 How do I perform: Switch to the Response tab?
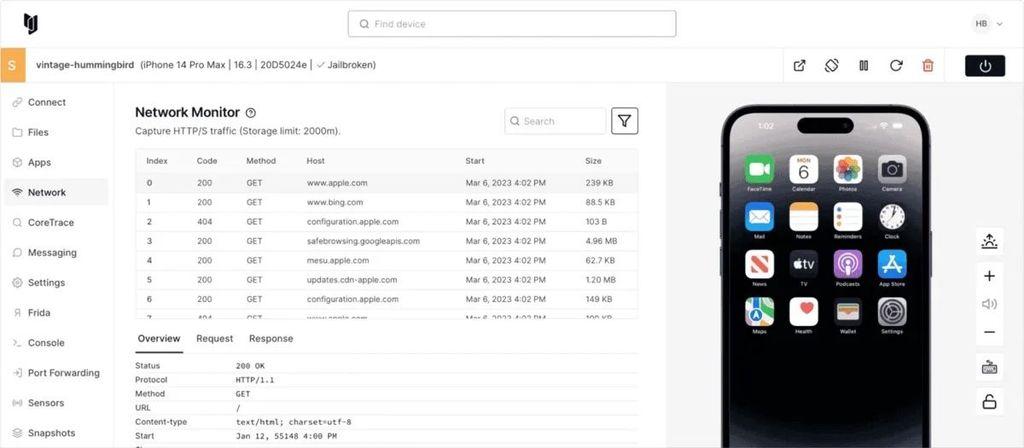(271, 338)
